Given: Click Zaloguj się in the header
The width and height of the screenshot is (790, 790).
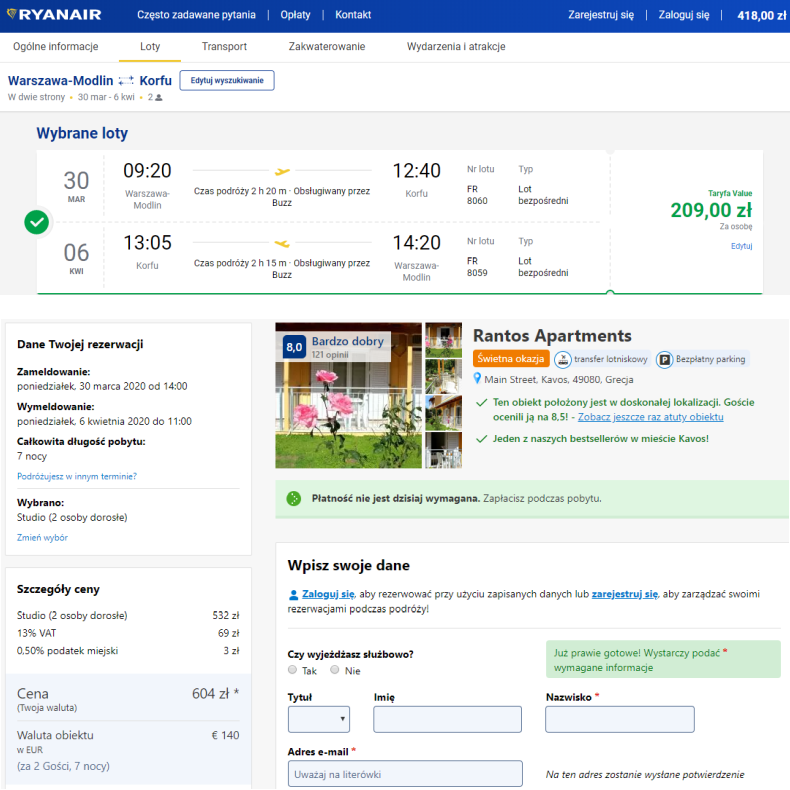Looking at the screenshot, I should click(683, 15).
